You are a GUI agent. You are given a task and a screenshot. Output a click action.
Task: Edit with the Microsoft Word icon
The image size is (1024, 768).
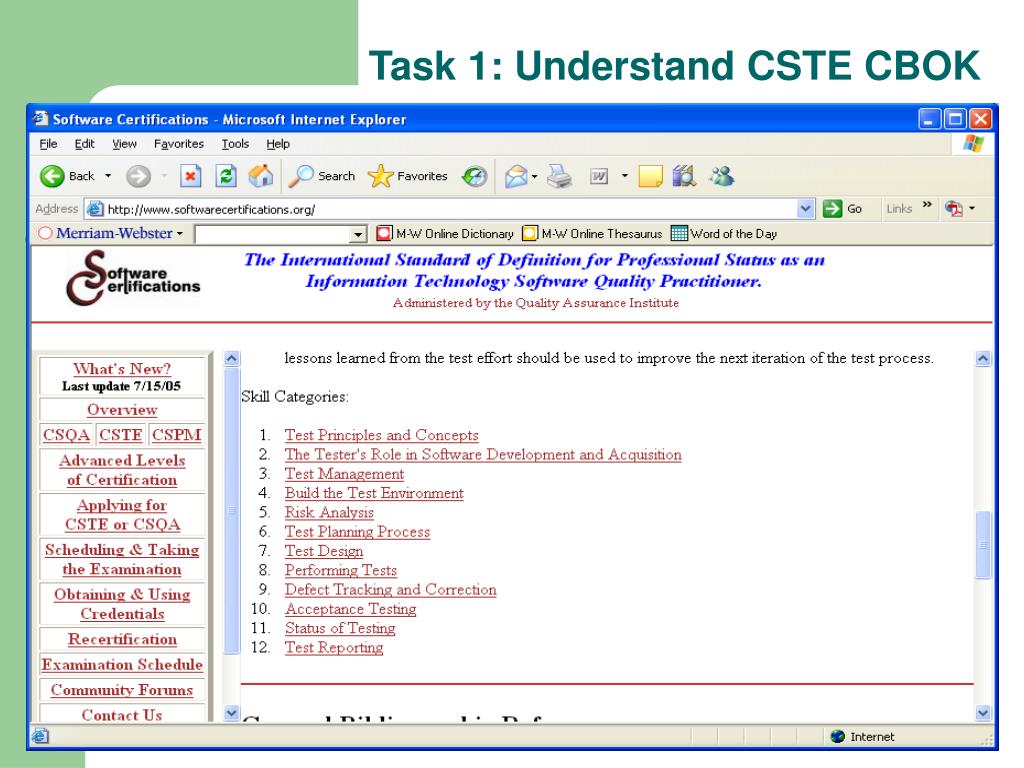[599, 176]
